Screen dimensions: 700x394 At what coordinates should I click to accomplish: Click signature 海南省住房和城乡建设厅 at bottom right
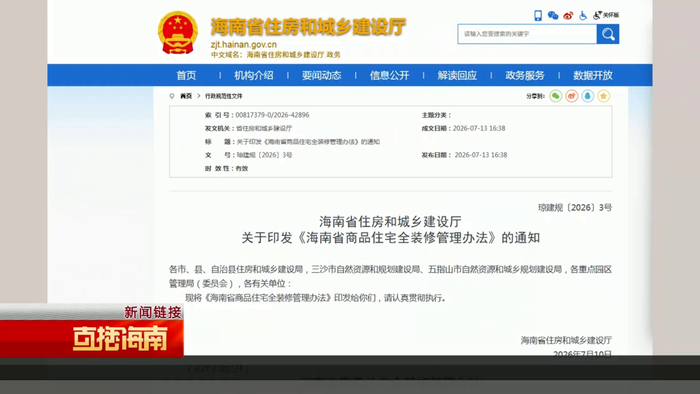point(566,340)
